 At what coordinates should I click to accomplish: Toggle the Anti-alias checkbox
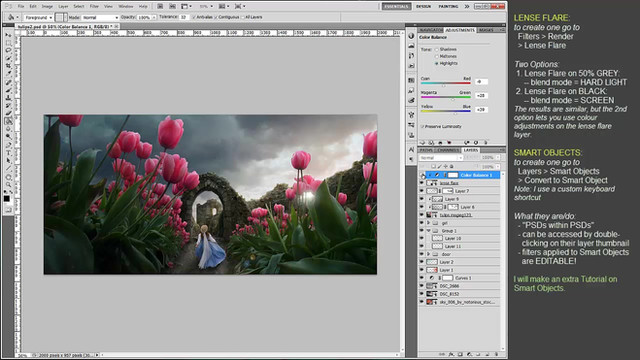click(x=194, y=17)
